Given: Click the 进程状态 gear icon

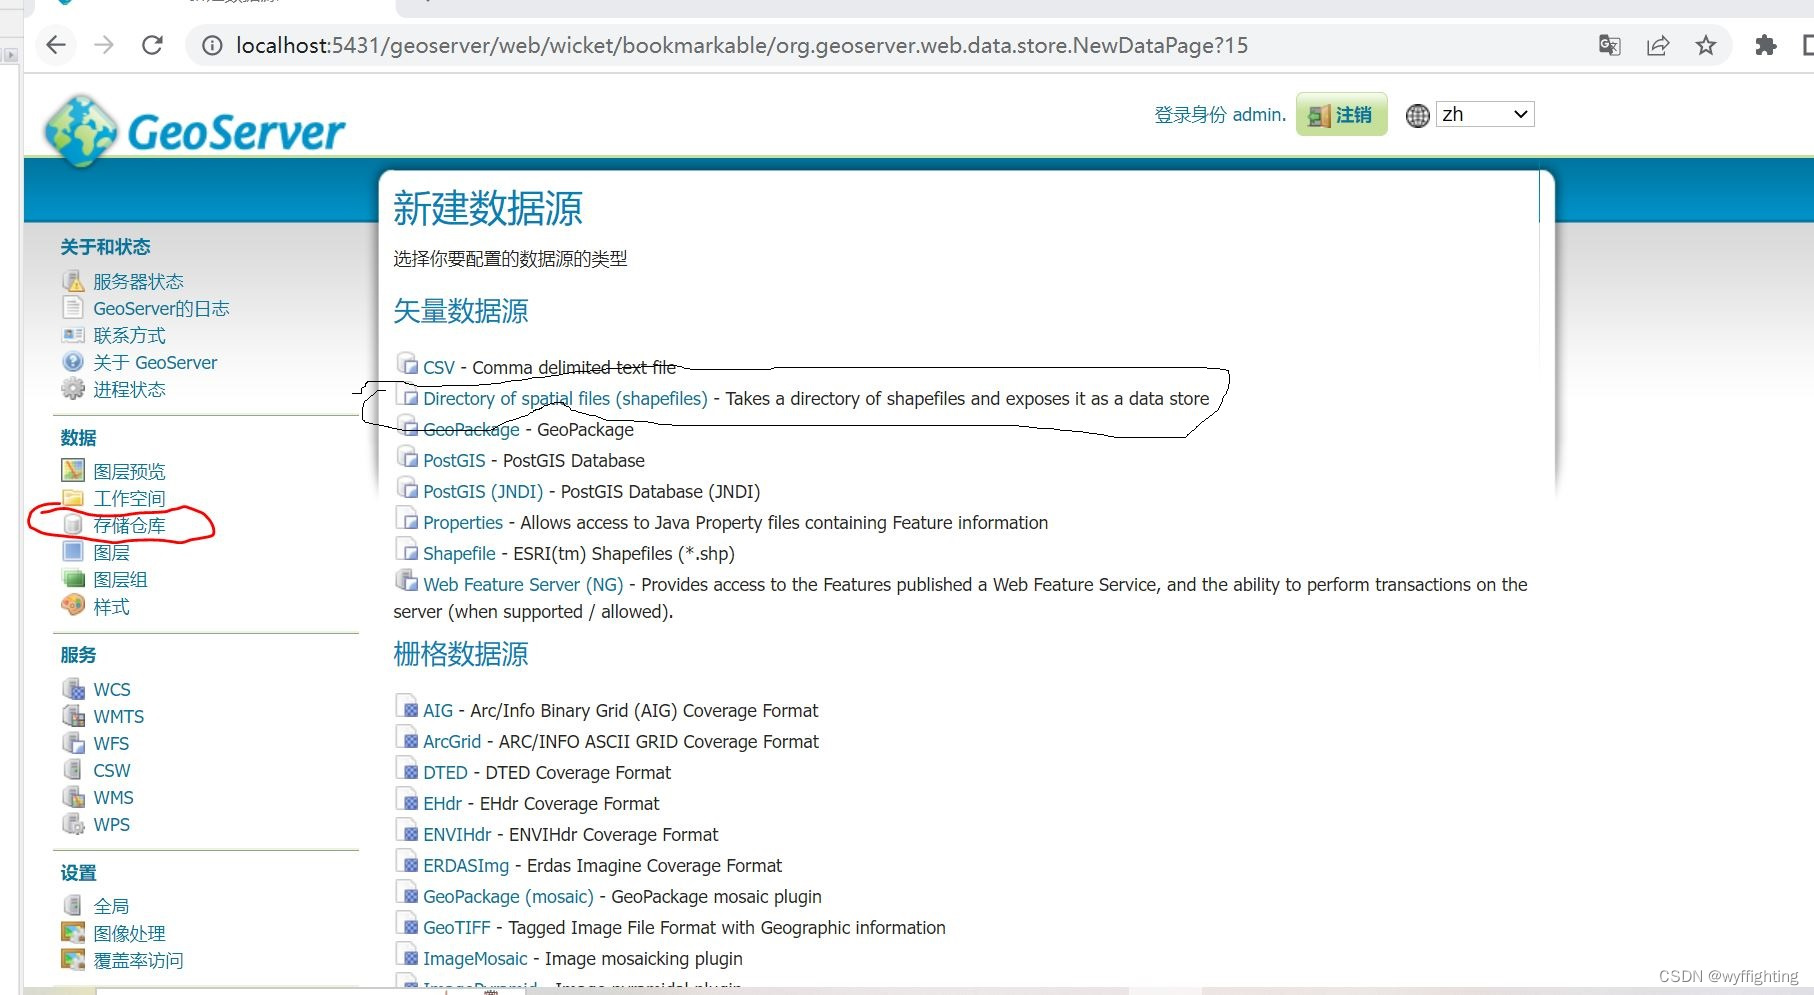Looking at the screenshot, I should [73, 389].
